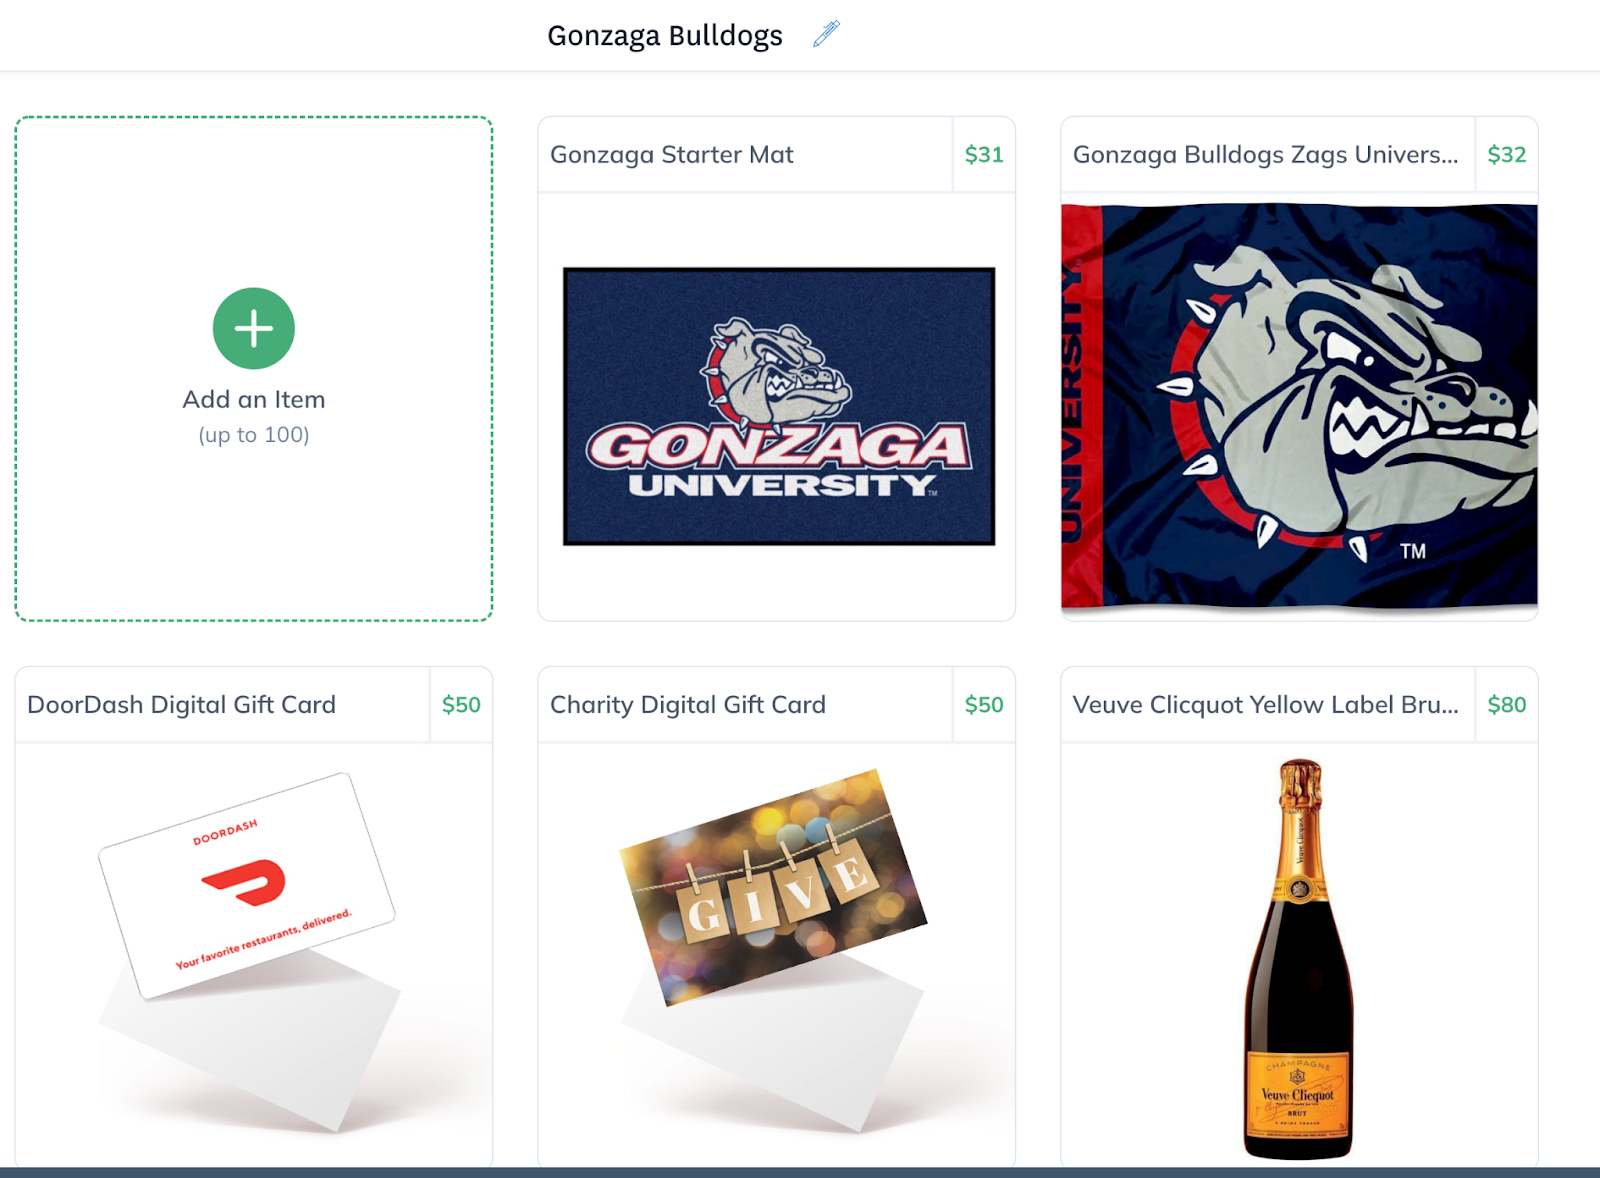Click the $31 price tag
The width and height of the screenshot is (1600, 1178).
point(984,155)
